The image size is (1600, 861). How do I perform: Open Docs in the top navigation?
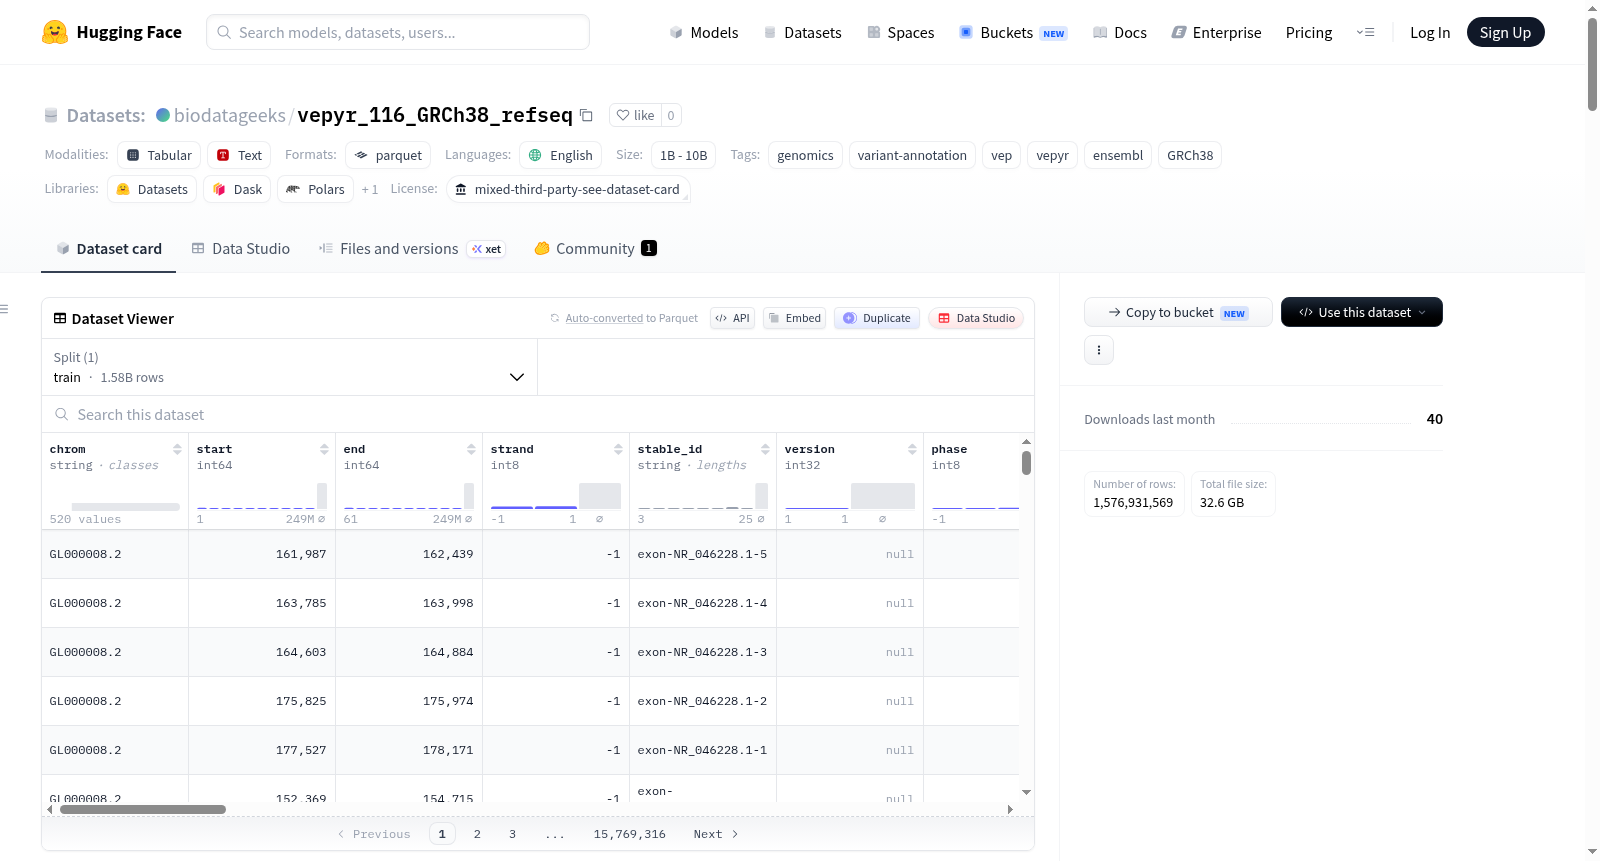tap(1119, 32)
